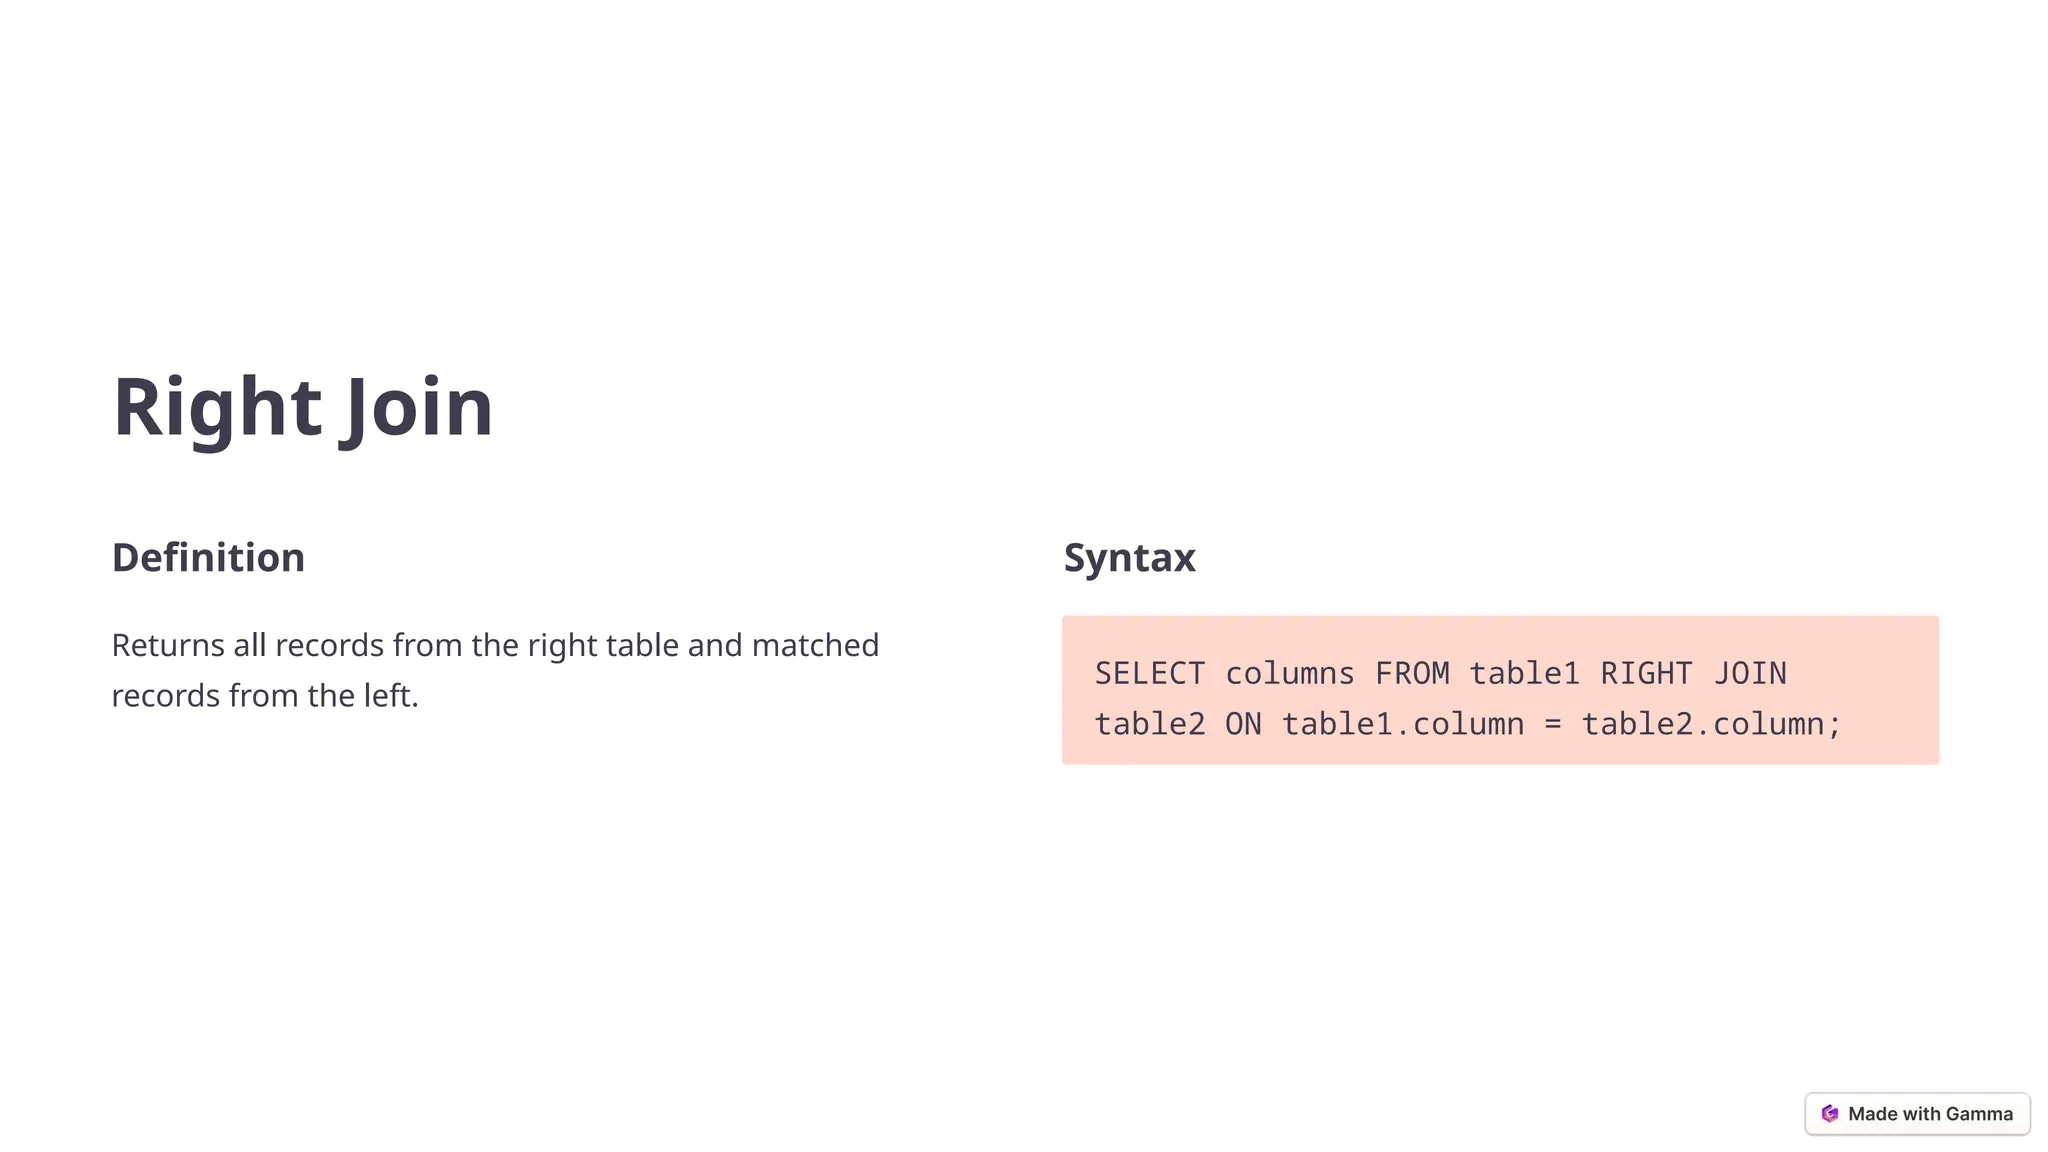Click the word matched in definition
Screen dimensions: 2048x1152
pos(815,645)
